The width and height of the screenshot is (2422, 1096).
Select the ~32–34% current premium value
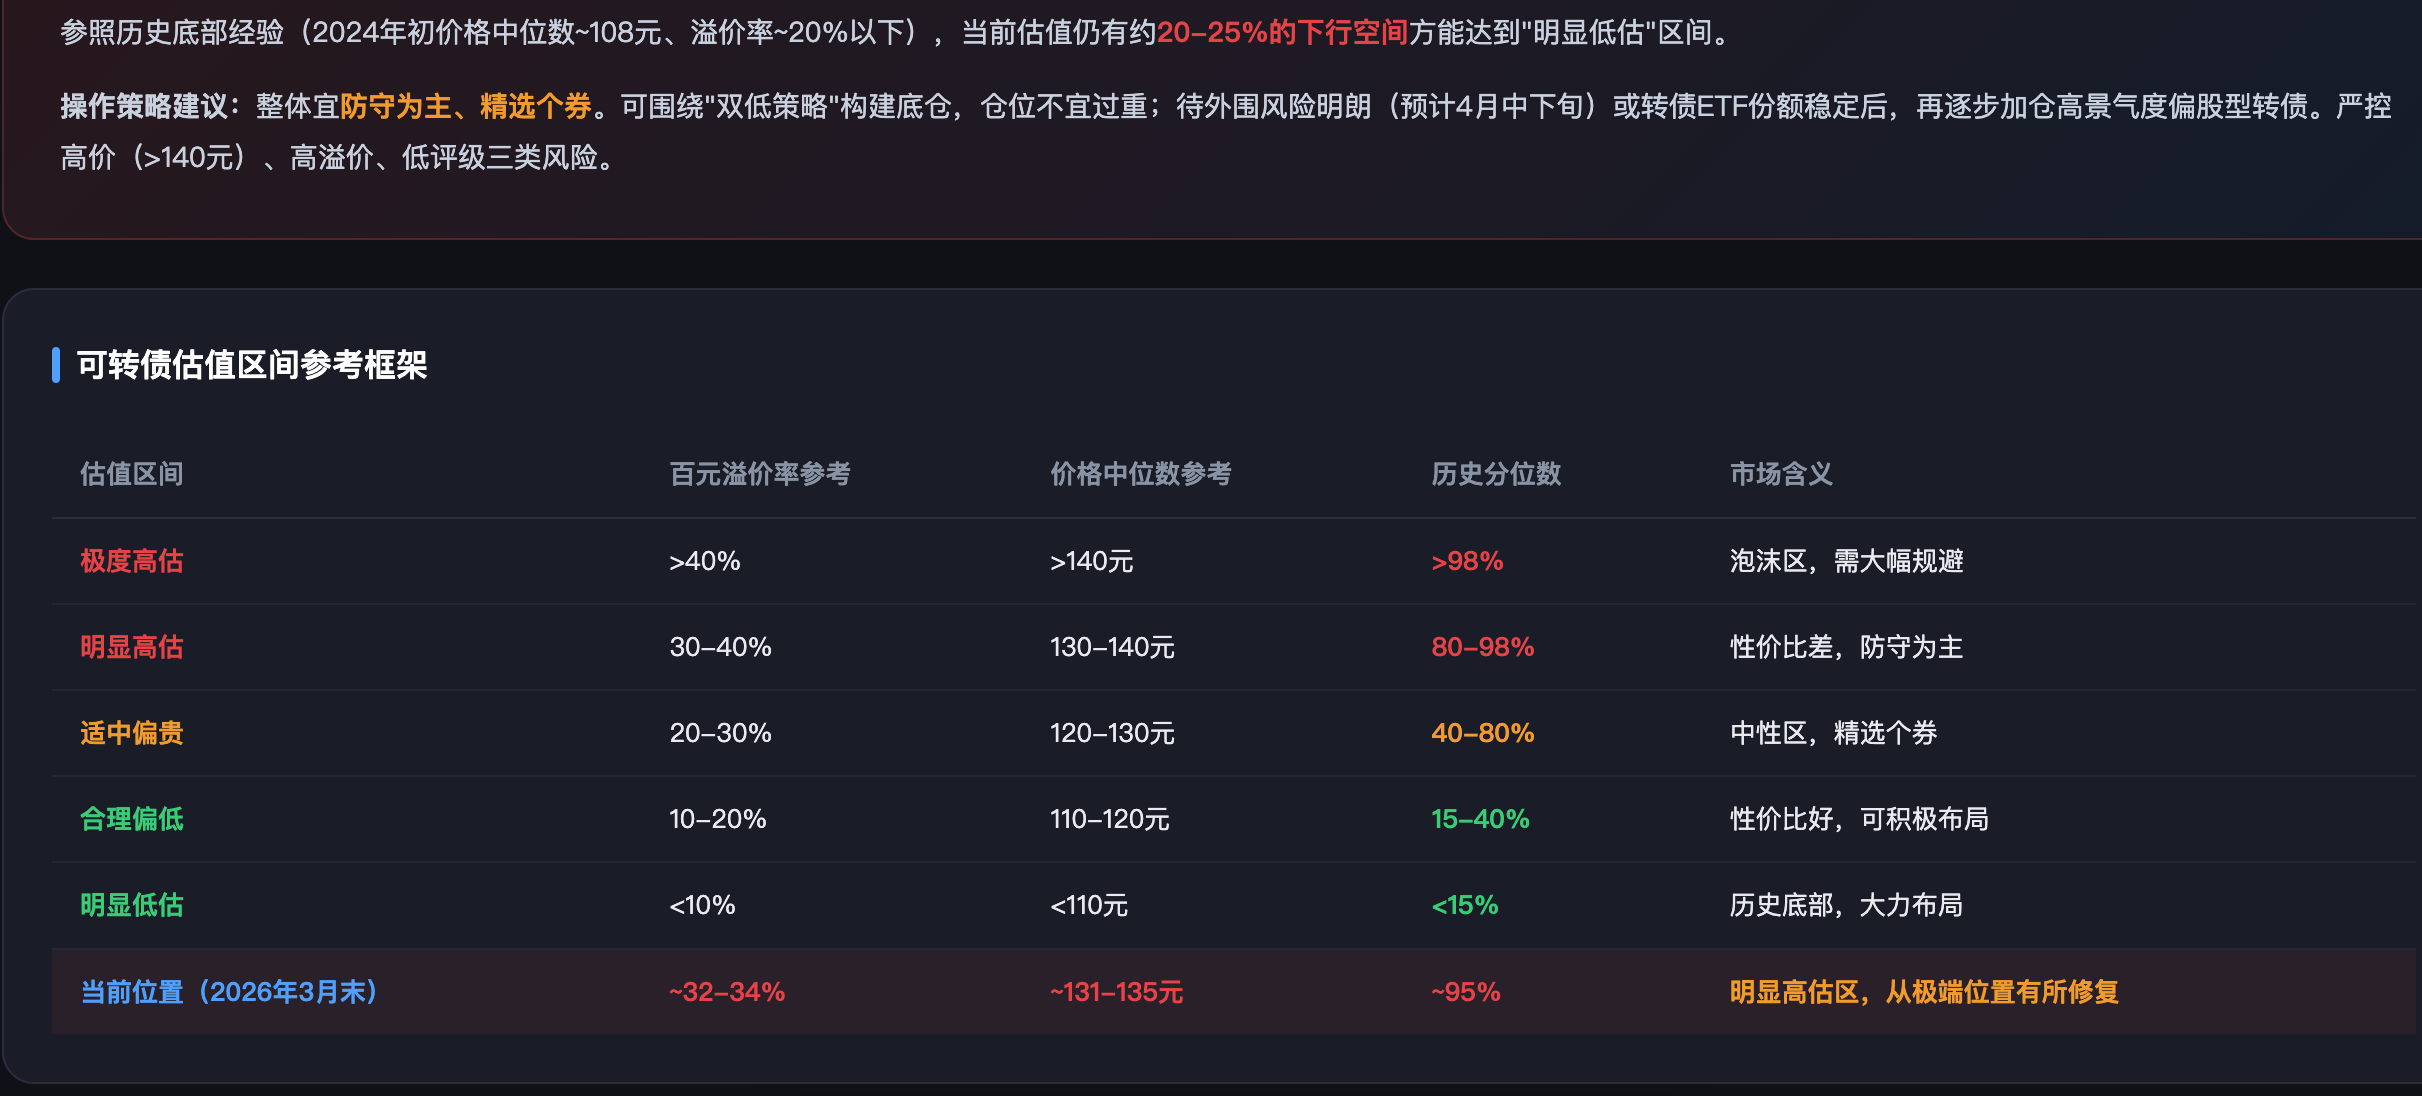pos(727,992)
